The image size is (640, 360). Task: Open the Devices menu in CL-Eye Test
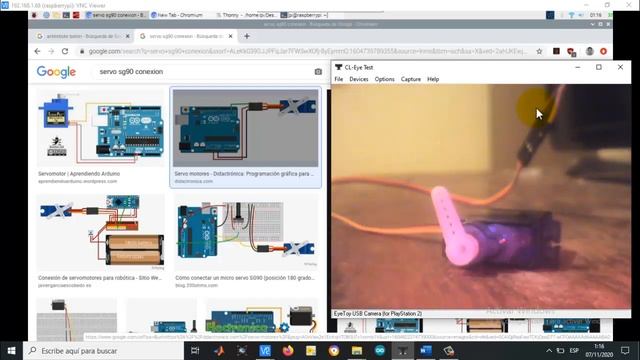pyautogui.click(x=359, y=79)
